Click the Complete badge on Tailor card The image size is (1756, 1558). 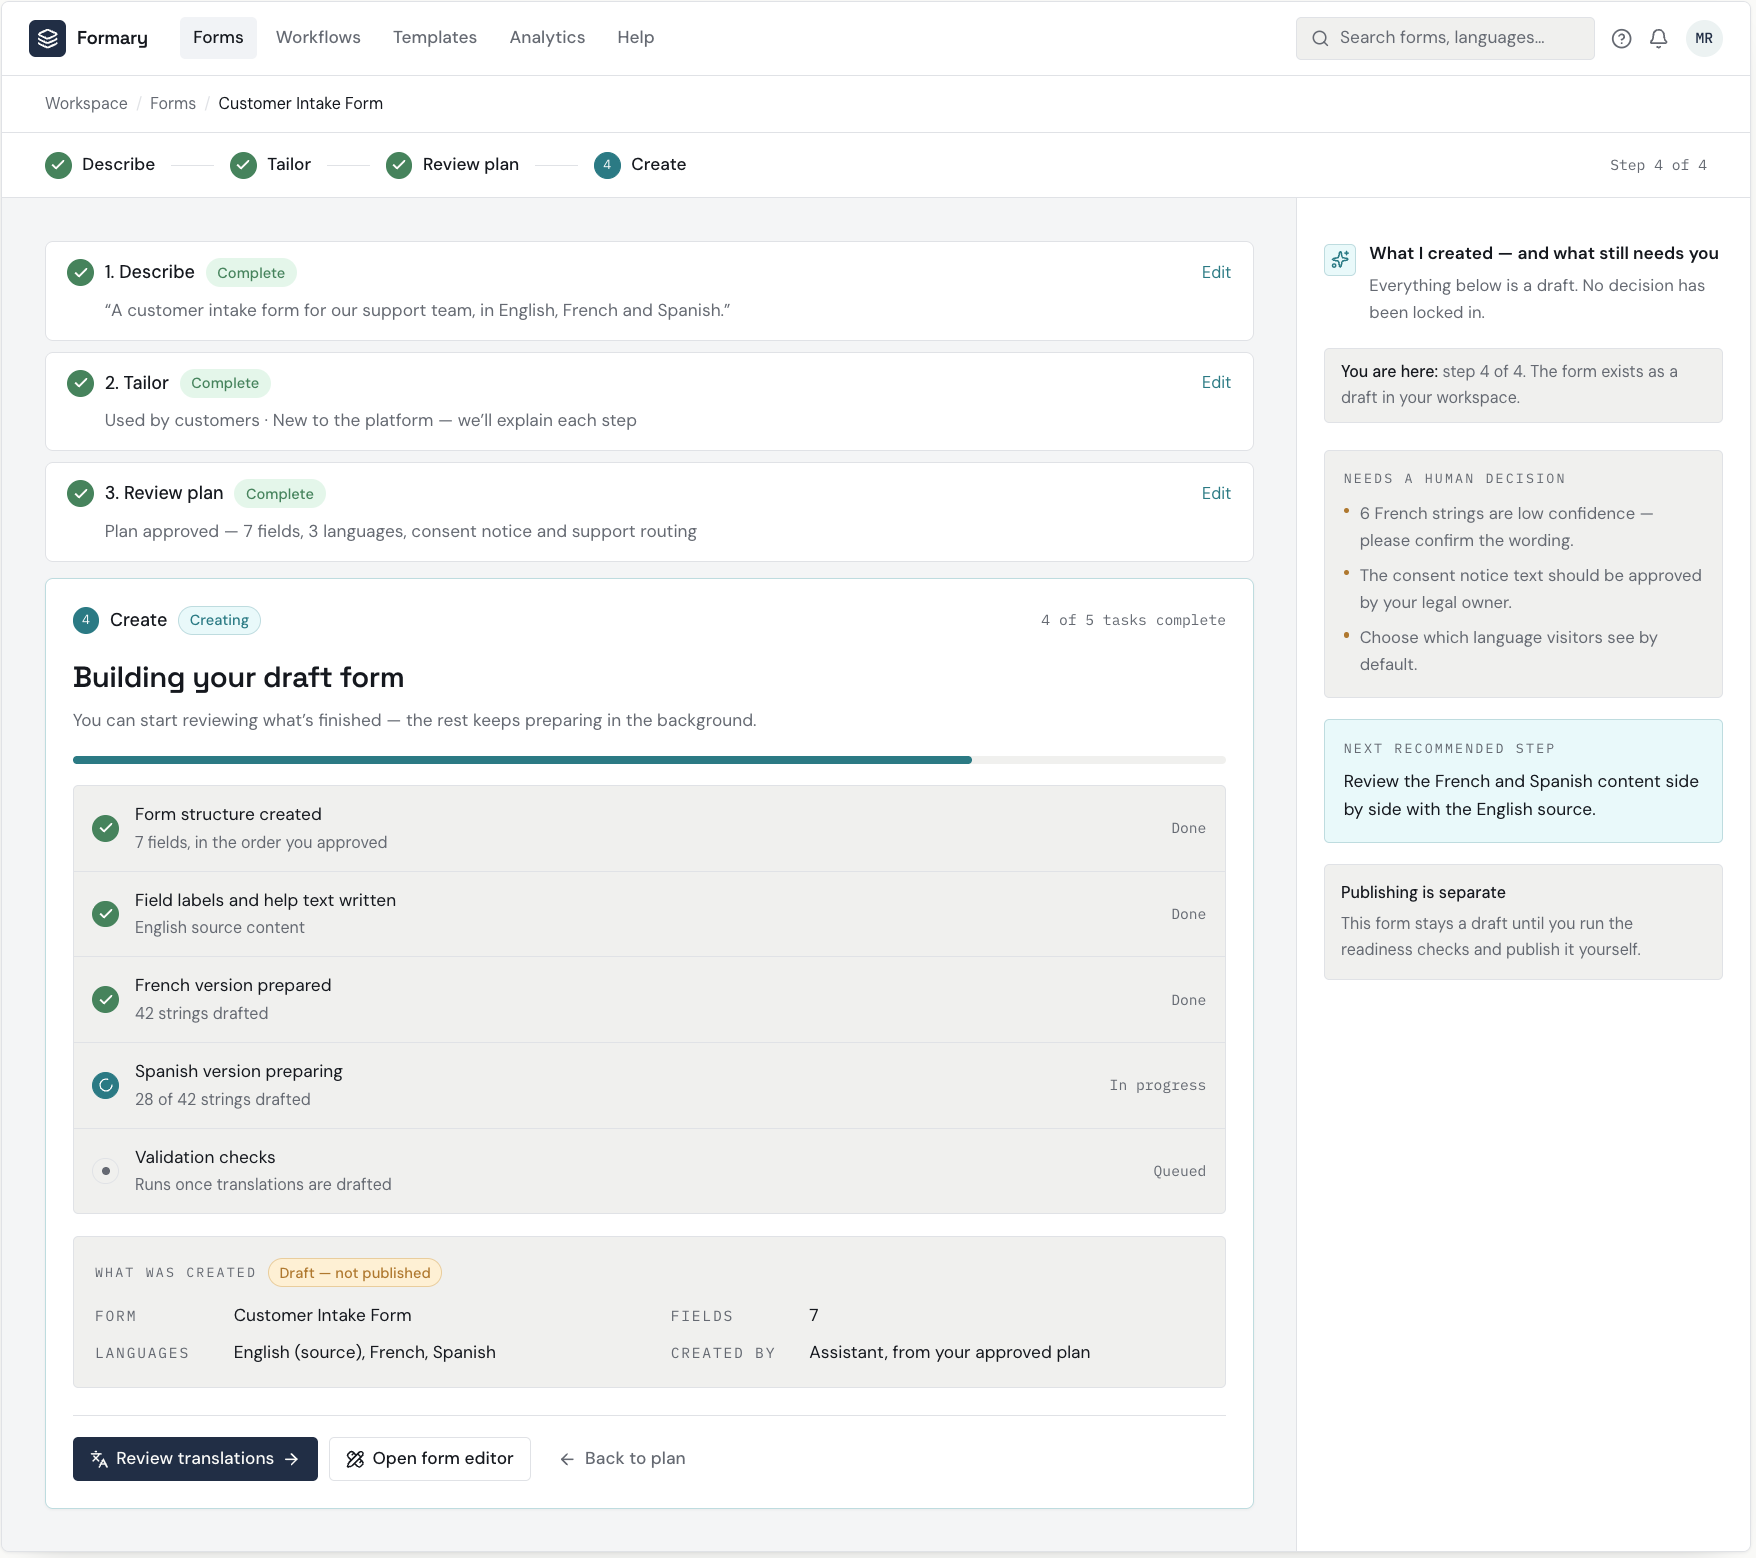click(225, 383)
